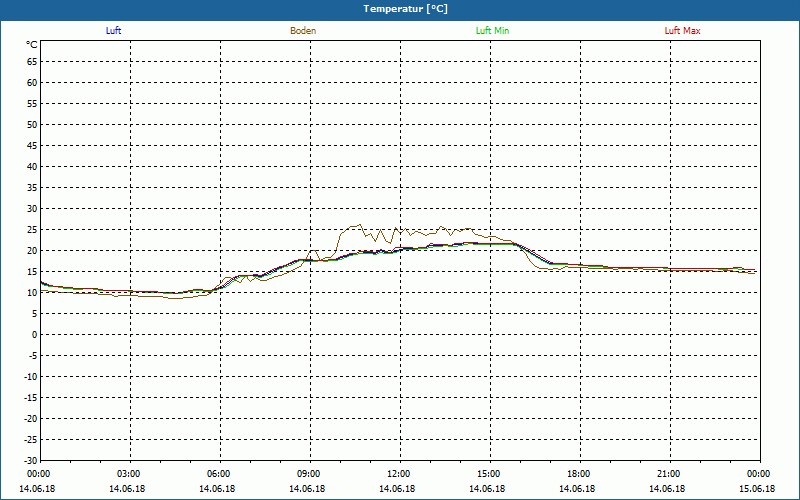The width and height of the screenshot is (800, 500).
Task: Click the 40 value on y-axis
Action: (32, 167)
